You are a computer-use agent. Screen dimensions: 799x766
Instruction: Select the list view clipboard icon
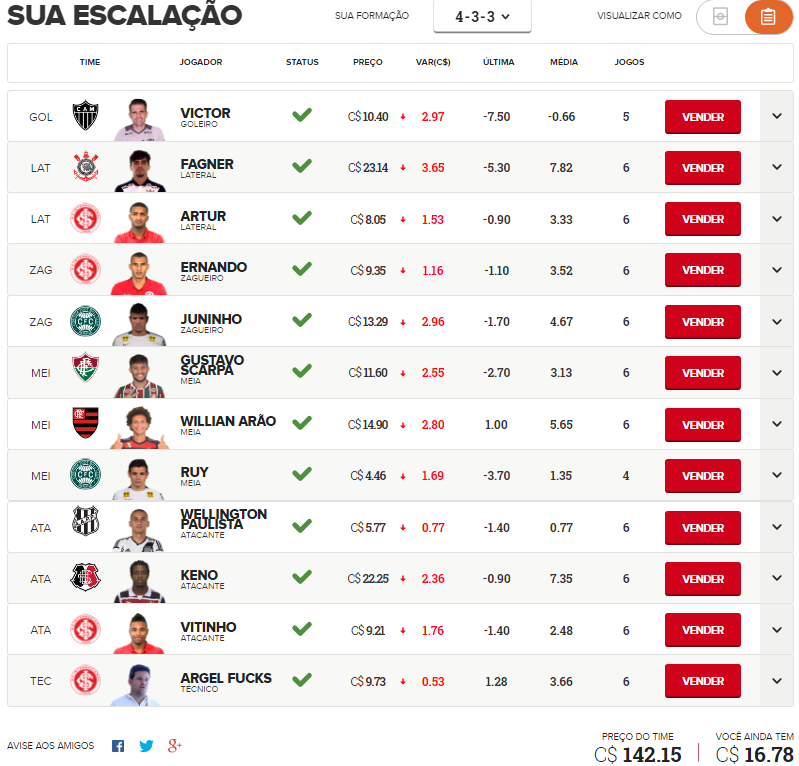[x=768, y=17]
